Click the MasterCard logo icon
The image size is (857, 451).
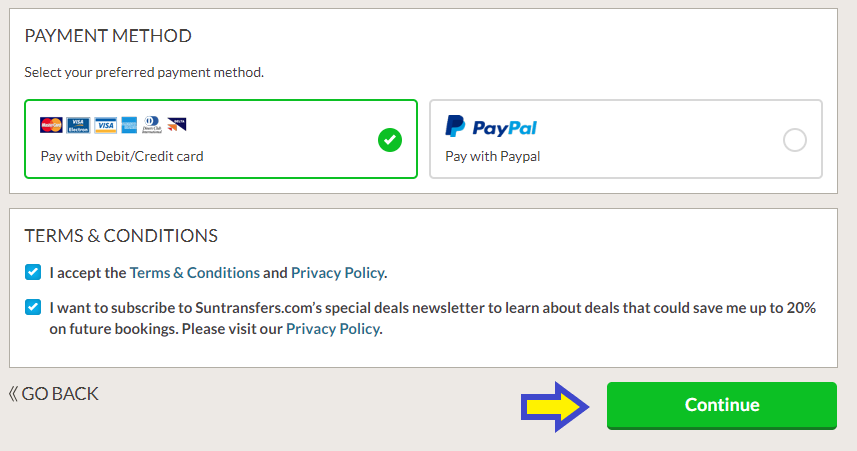pyautogui.click(x=51, y=125)
